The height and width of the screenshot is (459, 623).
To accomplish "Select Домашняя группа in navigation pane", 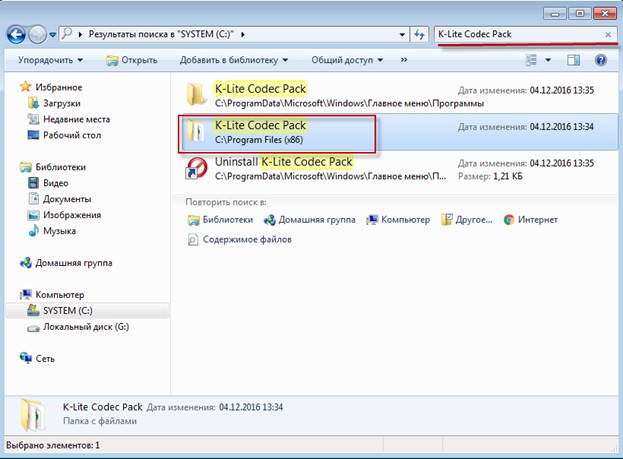I will click(74, 263).
